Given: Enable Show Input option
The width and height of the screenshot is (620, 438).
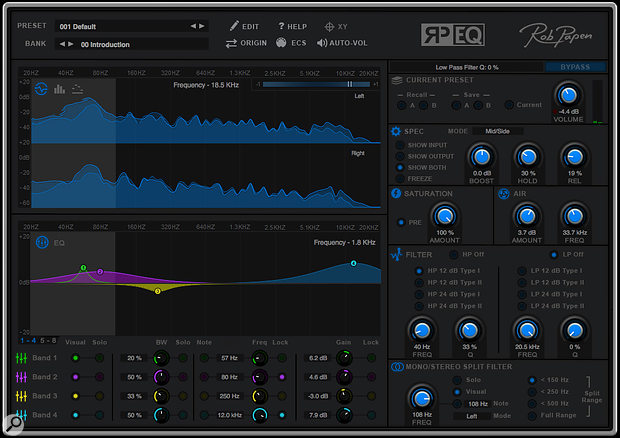Looking at the screenshot, I should coord(400,145).
